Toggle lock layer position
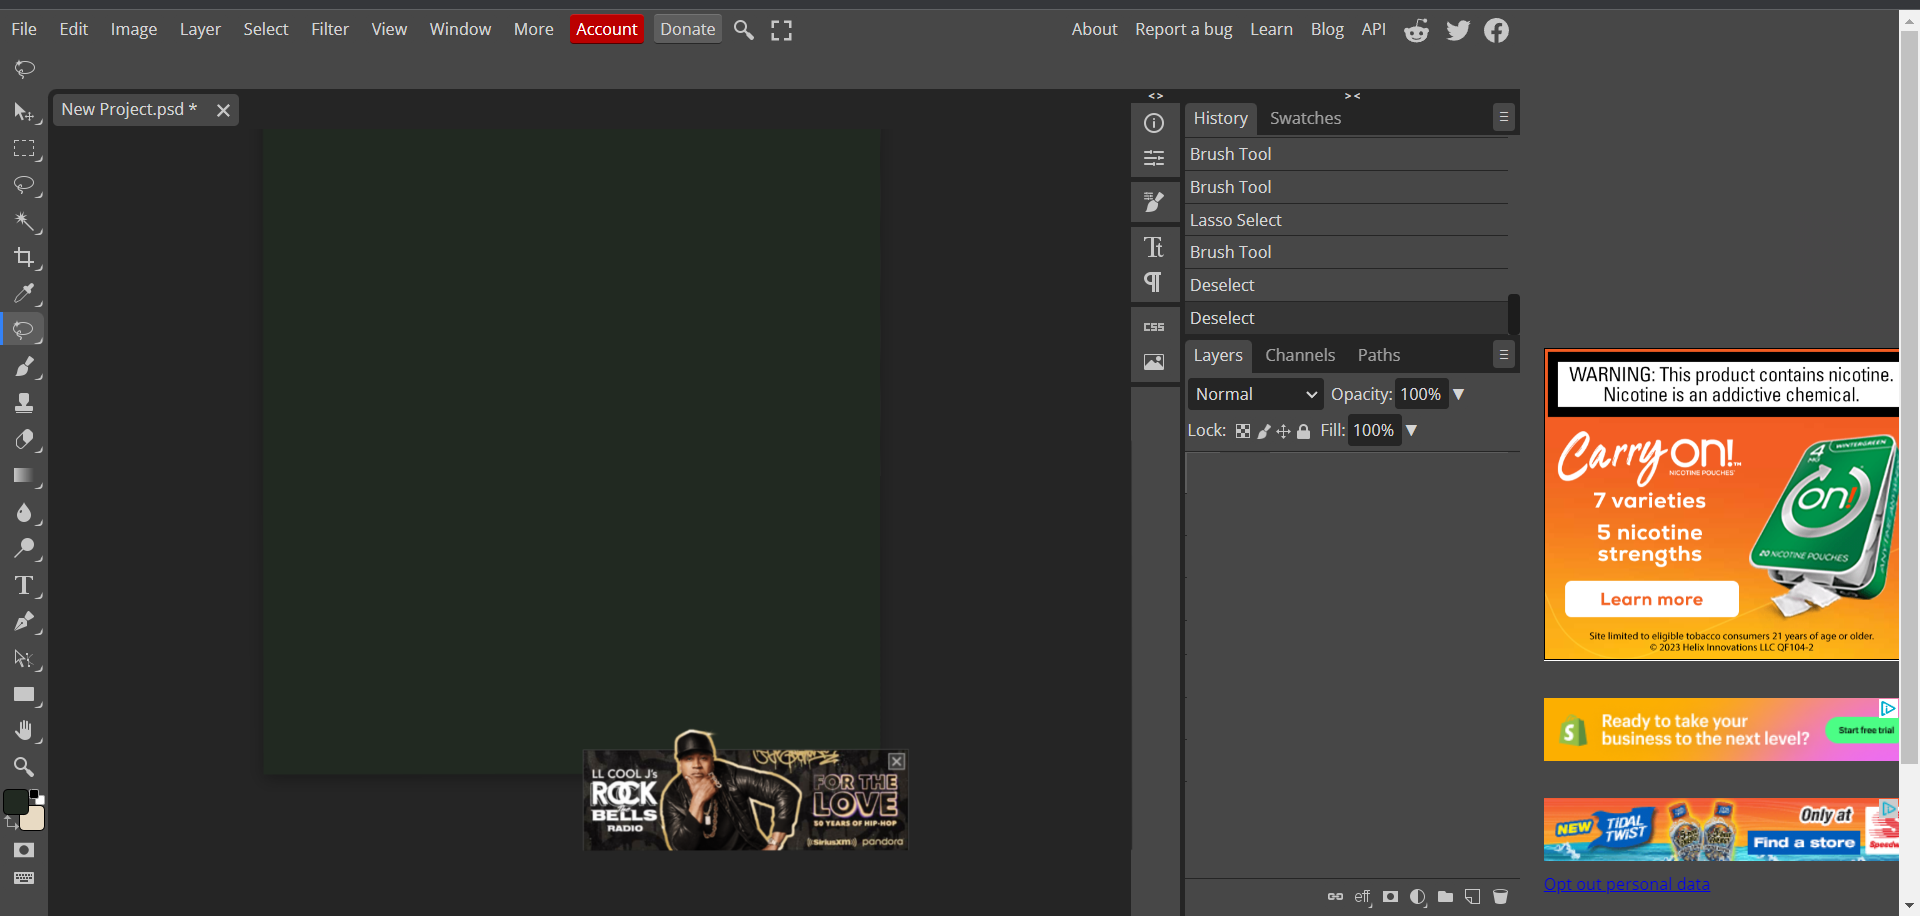This screenshot has width=1920, height=916. (1284, 431)
